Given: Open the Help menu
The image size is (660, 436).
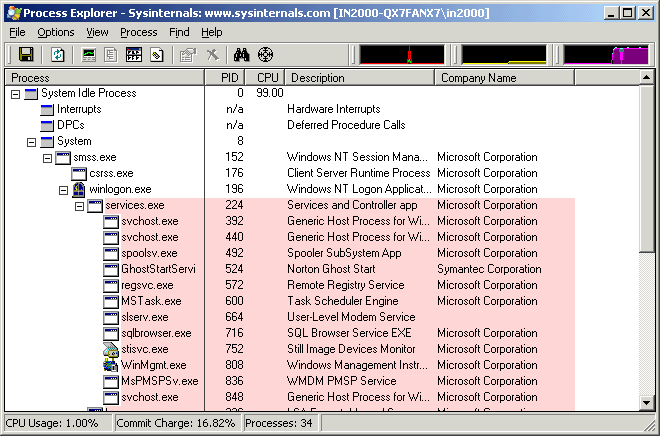Looking at the screenshot, I should [x=211, y=32].
